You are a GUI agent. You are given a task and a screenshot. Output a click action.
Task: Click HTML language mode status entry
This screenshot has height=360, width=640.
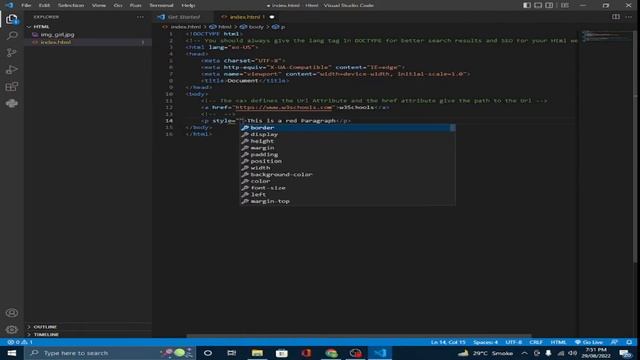tap(558, 342)
